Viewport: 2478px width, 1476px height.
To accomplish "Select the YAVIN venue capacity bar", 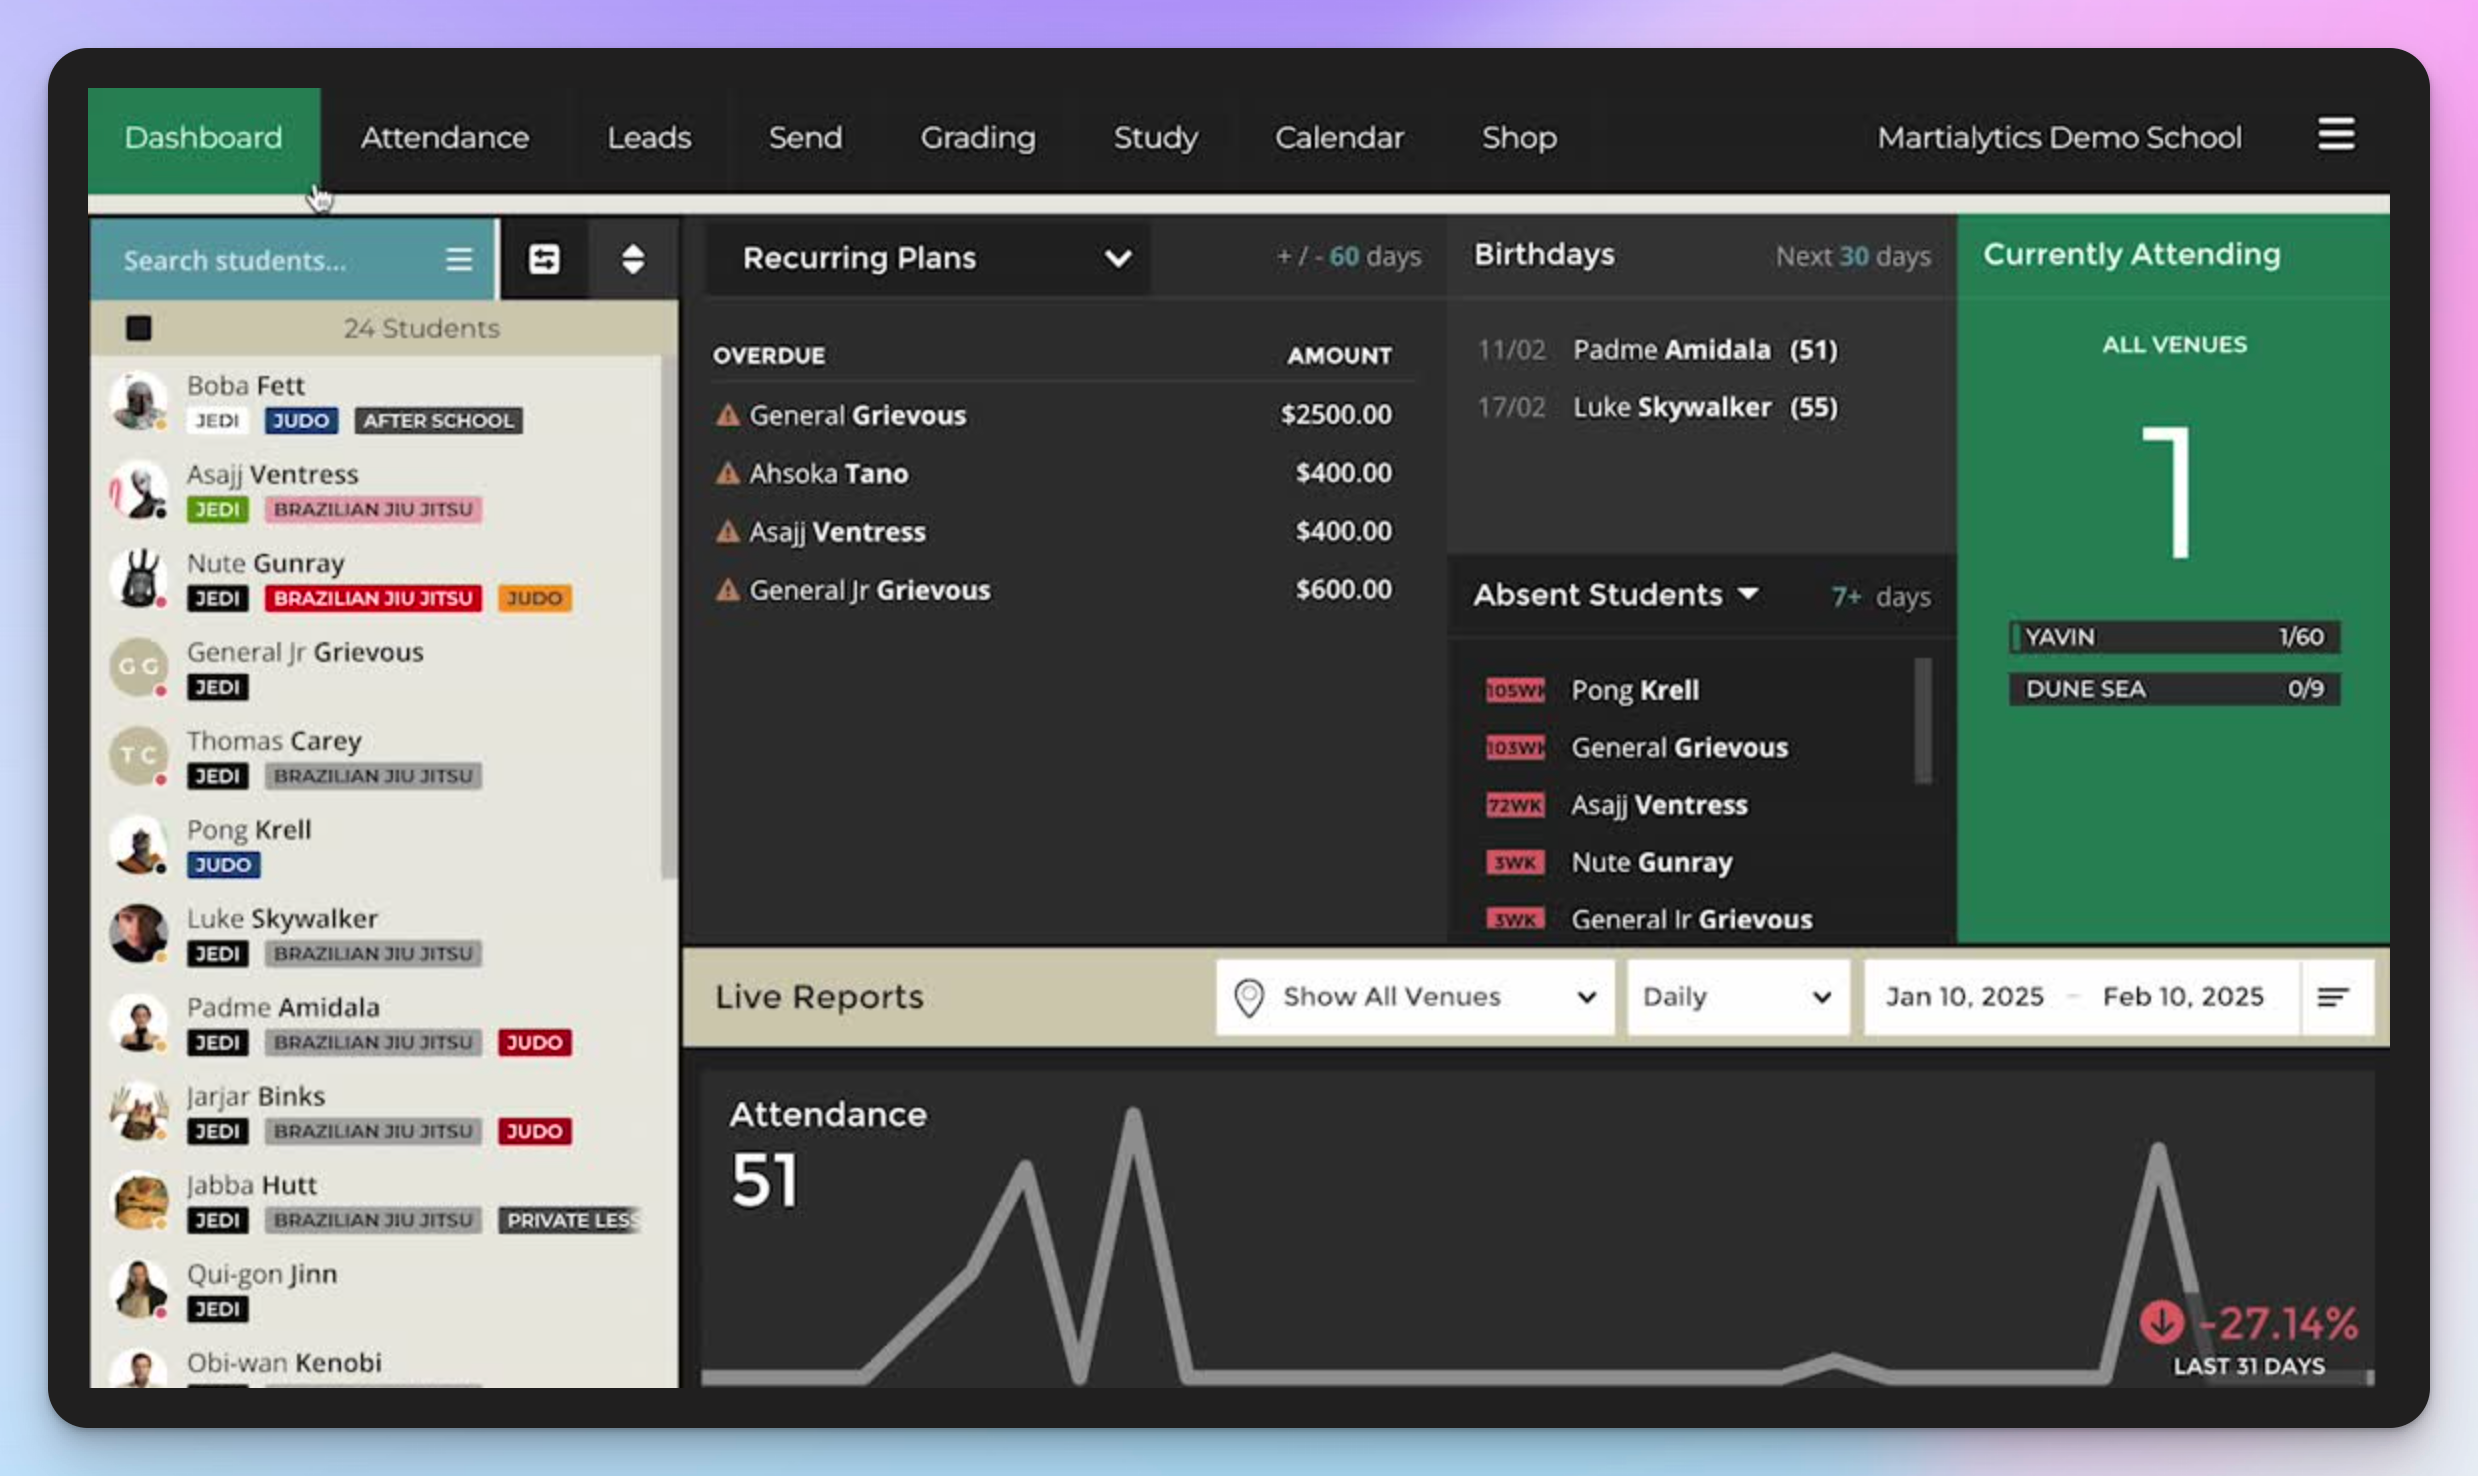I will 2174,637.
